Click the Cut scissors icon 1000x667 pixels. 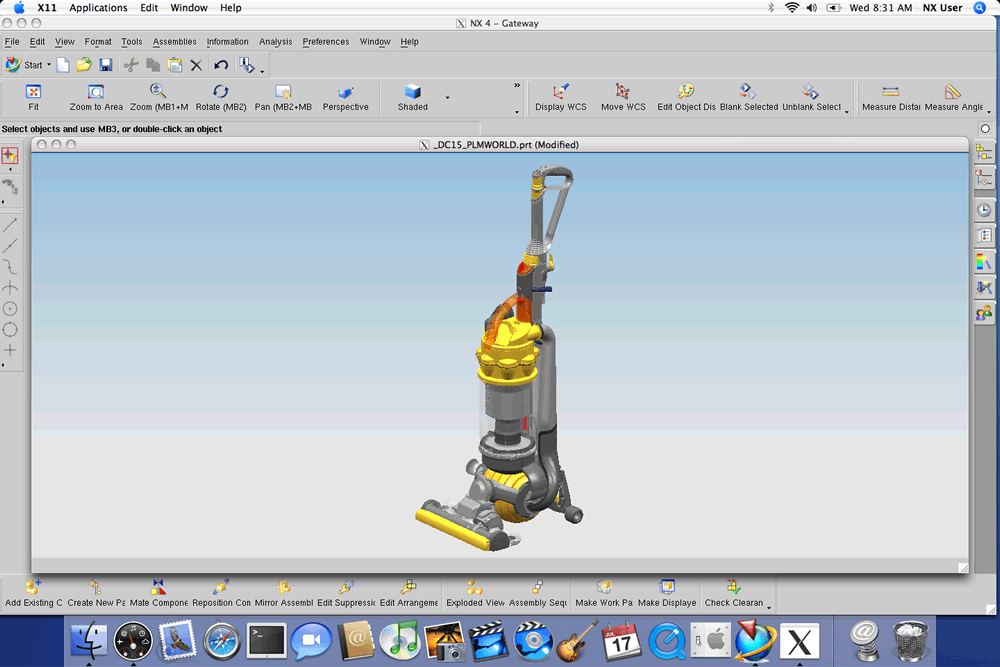[131, 64]
